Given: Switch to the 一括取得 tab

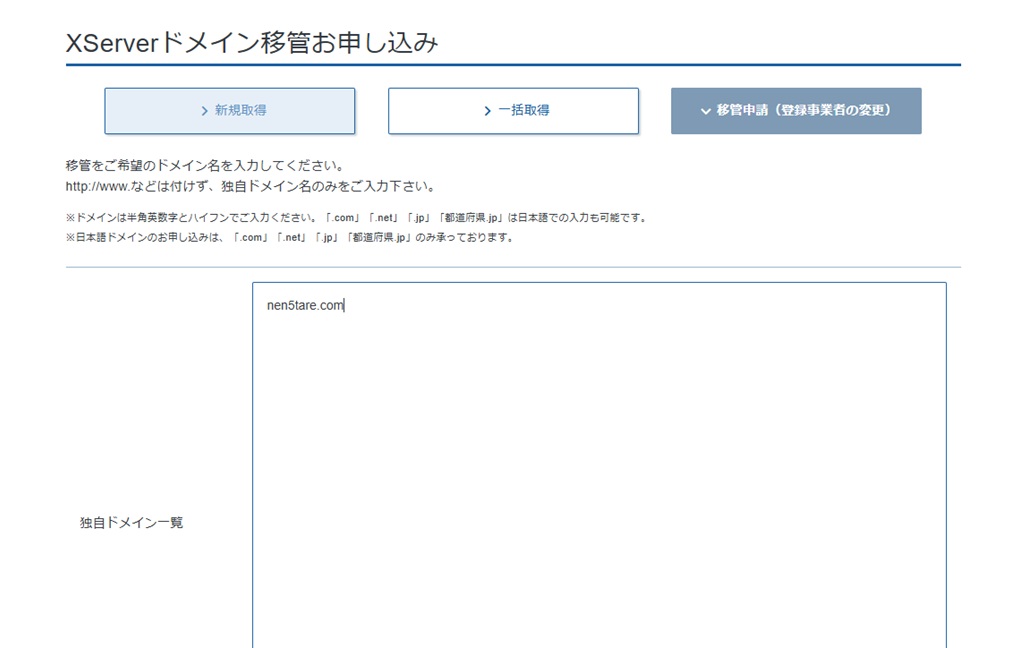Looking at the screenshot, I should pyautogui.click(x=513, y=111).
